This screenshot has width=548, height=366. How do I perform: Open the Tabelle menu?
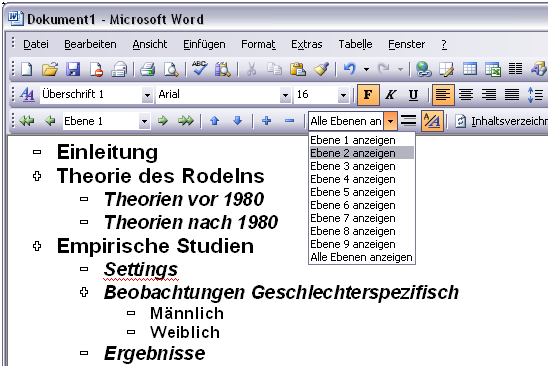click(355, 44)
